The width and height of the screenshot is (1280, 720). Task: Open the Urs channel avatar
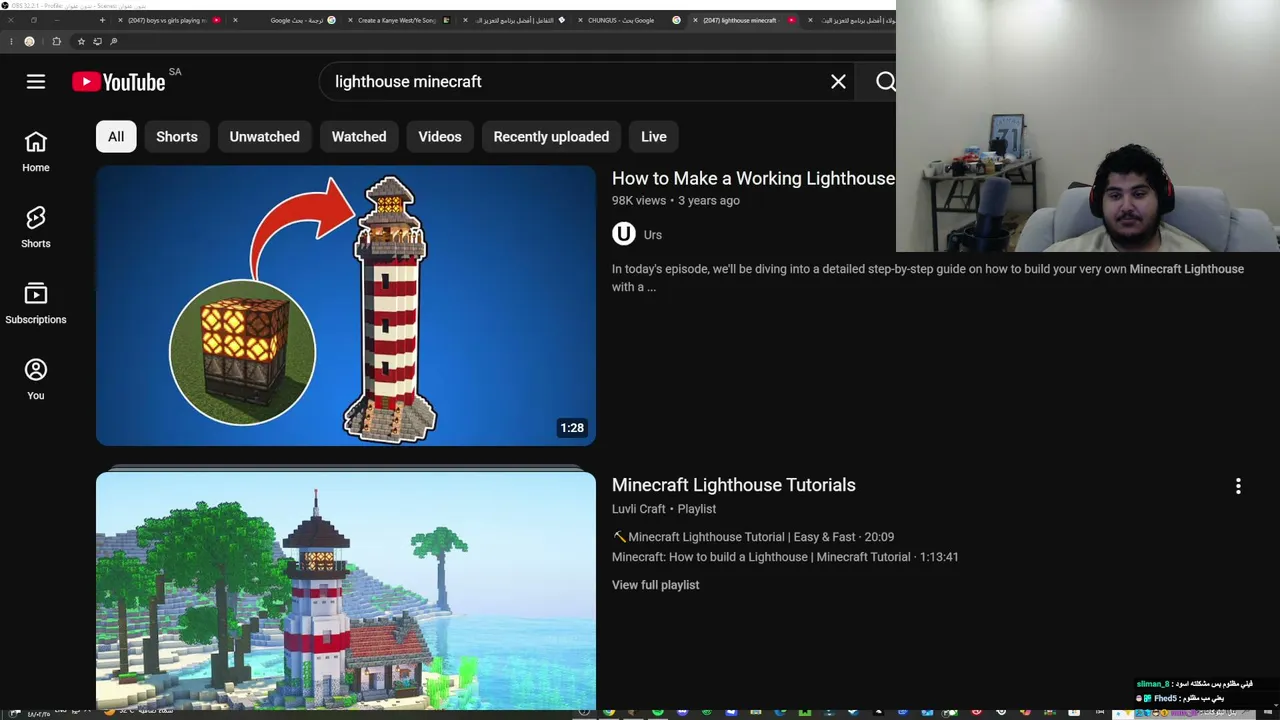624,234
